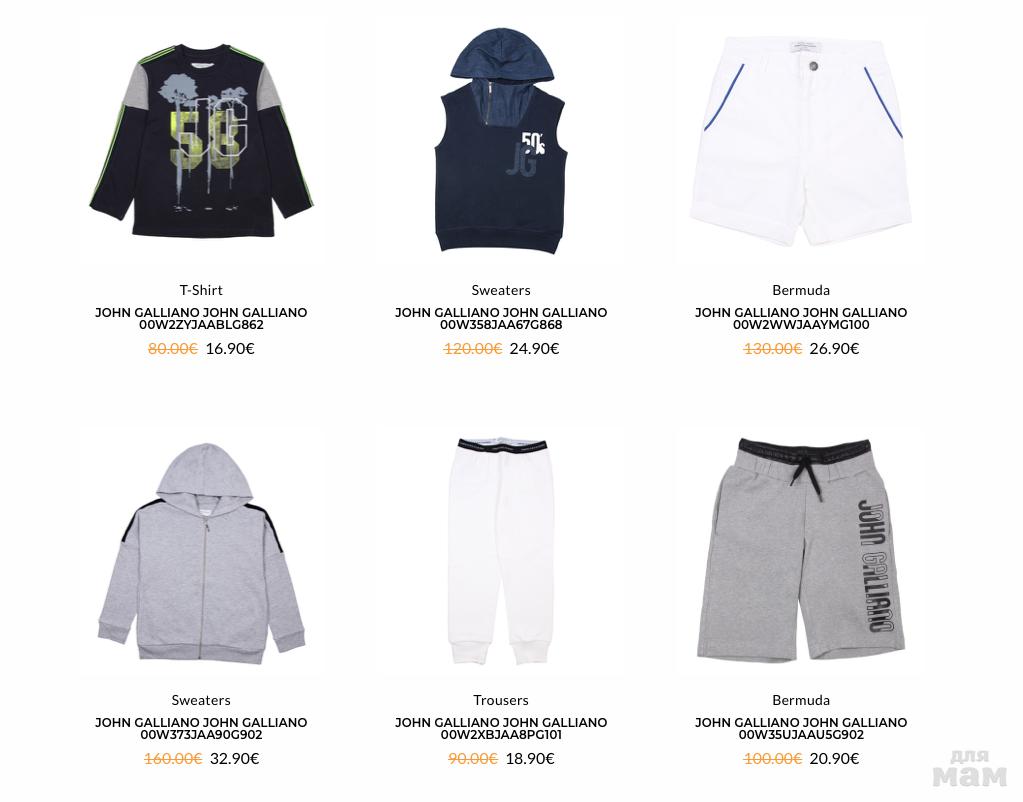The image size is (1023, 802).
Task: Click the T-Shirt category label
Action: tap(201, 290)
